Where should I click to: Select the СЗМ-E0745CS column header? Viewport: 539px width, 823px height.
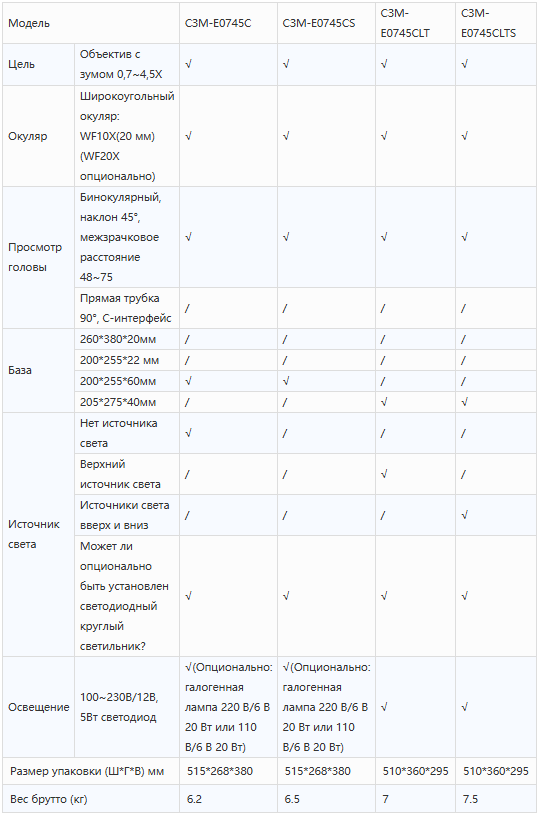[x=326, y=23]
